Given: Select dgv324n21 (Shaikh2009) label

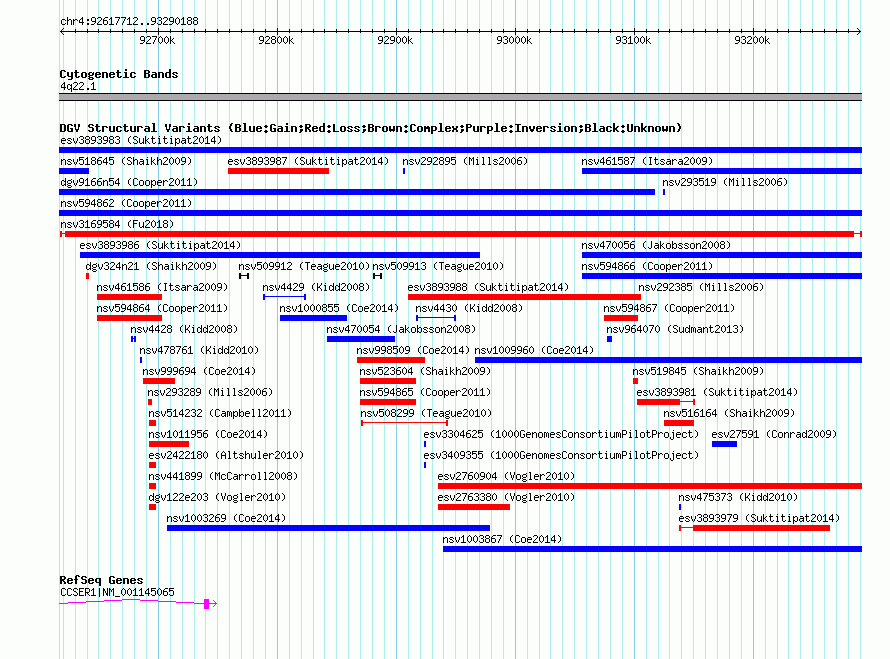Looking at the screenshot, I should click(x=151, y=266).
